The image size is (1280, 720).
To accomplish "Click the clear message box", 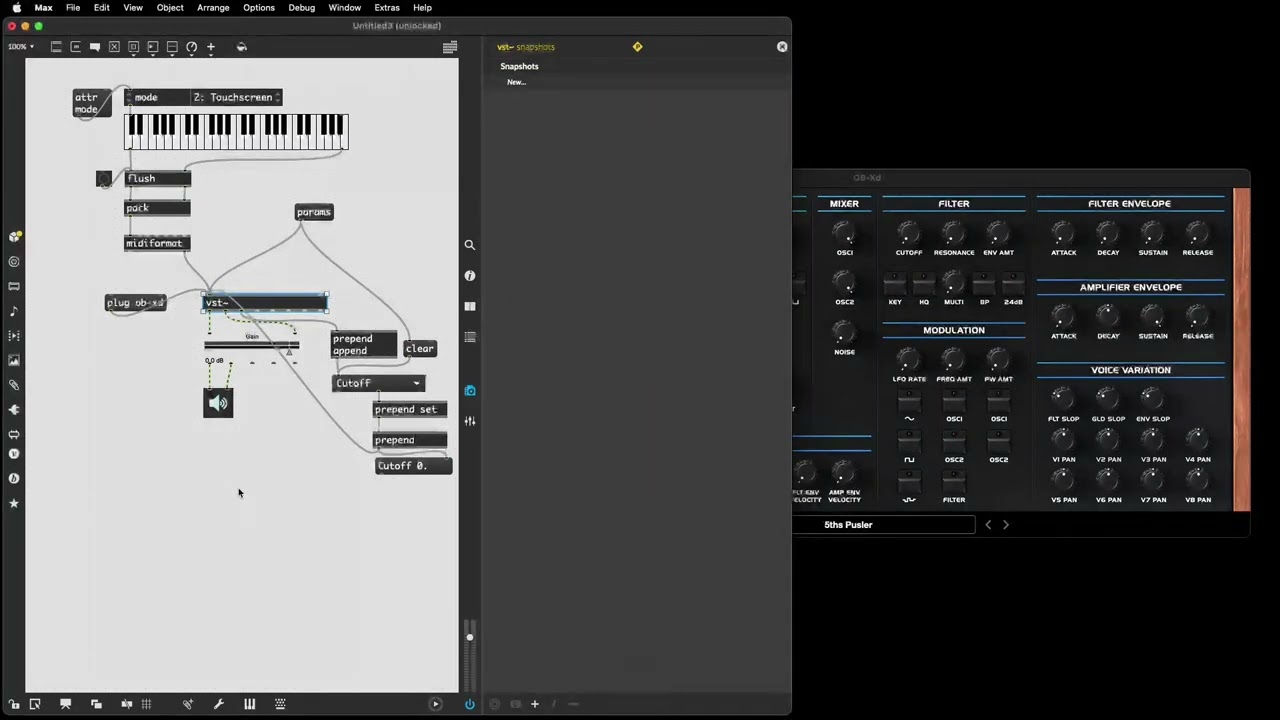I will [x=420, y=349].
